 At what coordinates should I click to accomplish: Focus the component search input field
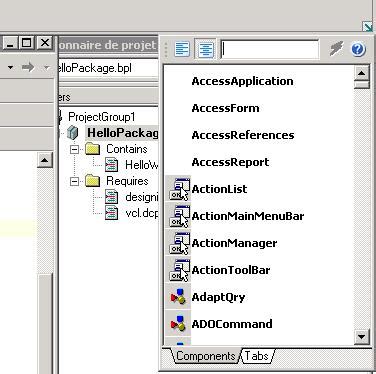tap(270, 49)
